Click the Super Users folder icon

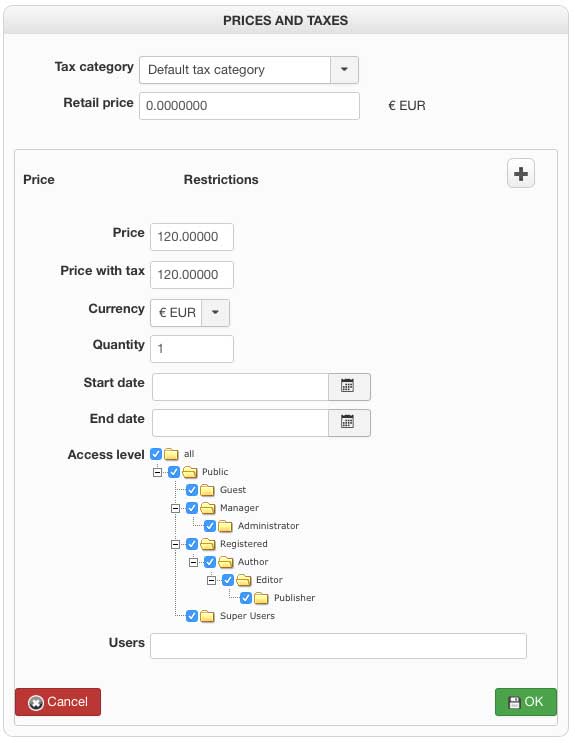(x=207, y=616)
